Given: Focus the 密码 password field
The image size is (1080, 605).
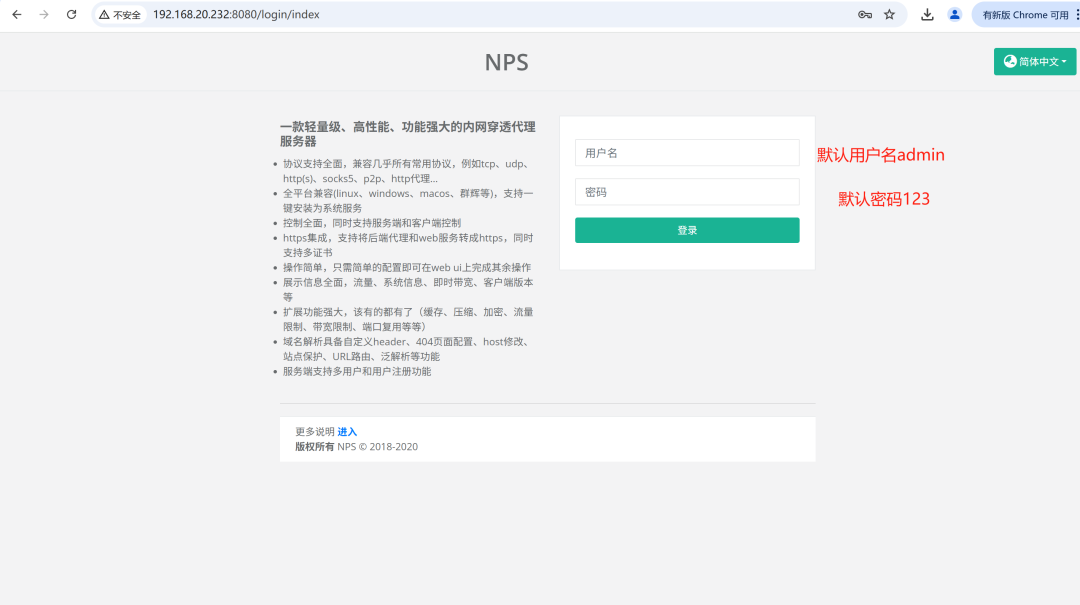Looking at the screenshot, I should point(687,192).
